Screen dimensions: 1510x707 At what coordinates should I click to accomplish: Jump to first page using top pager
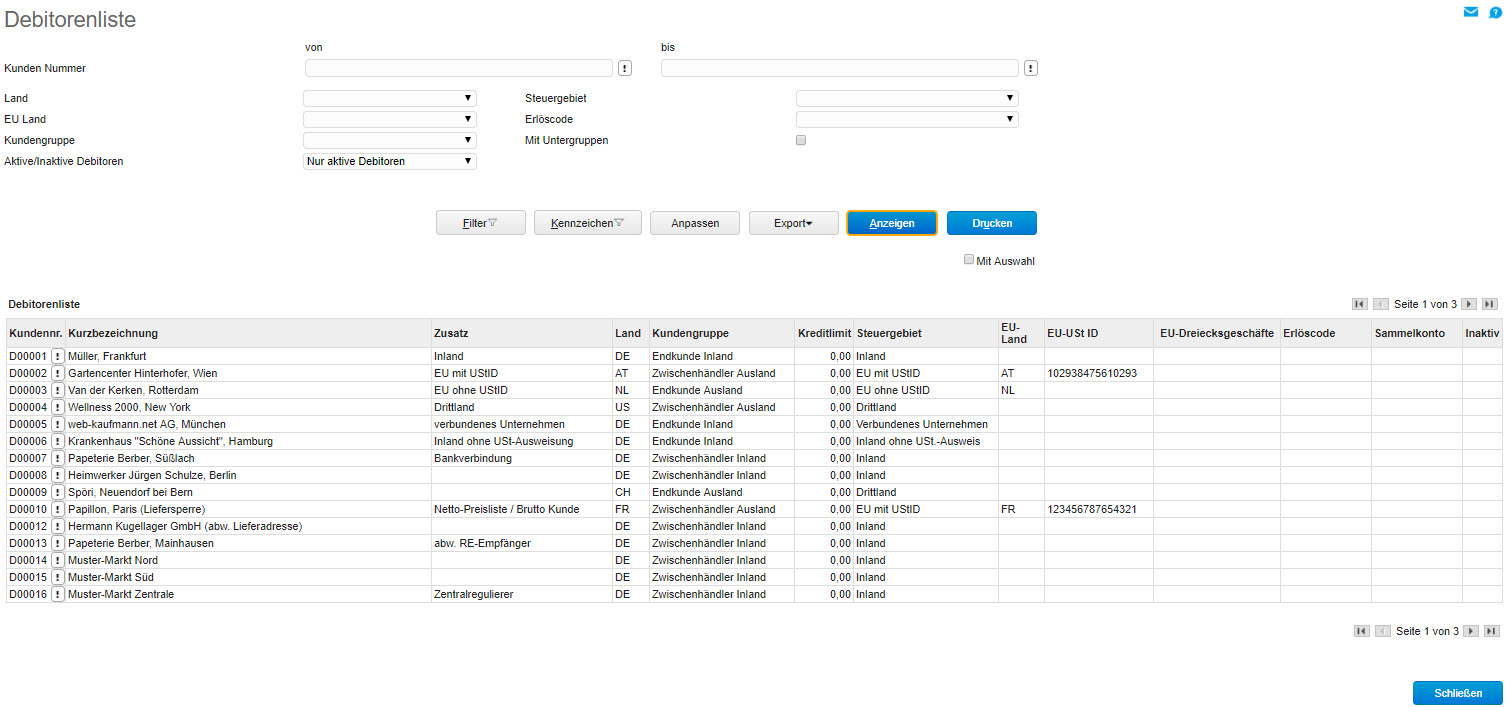(x=1359, y=304)
